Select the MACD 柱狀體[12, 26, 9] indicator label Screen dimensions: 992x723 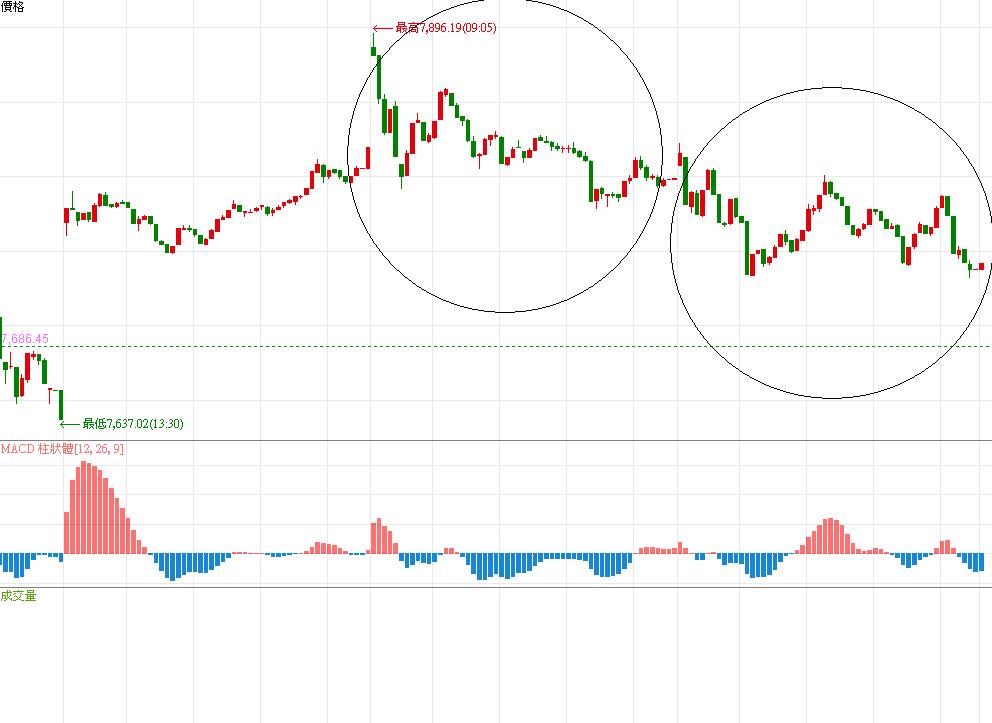(62, 448)
